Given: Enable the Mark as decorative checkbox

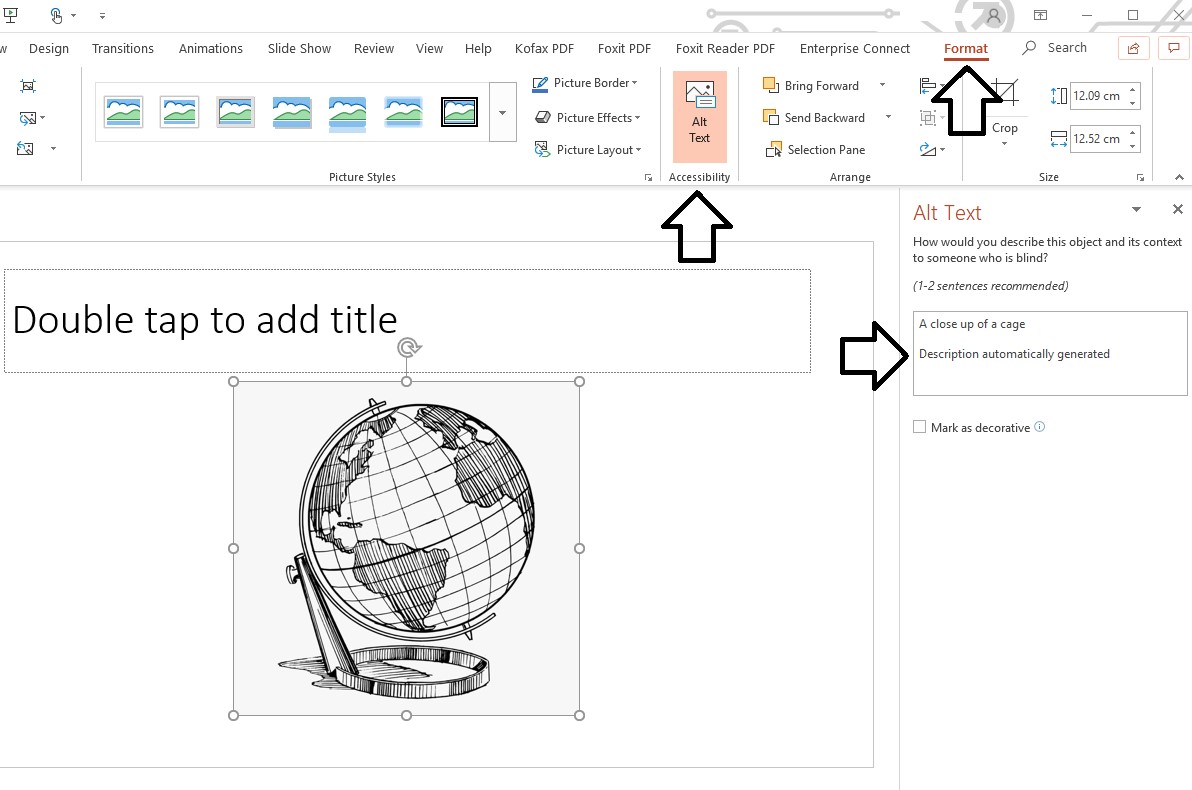Looking at the screenshot, I should coord(919,426).
